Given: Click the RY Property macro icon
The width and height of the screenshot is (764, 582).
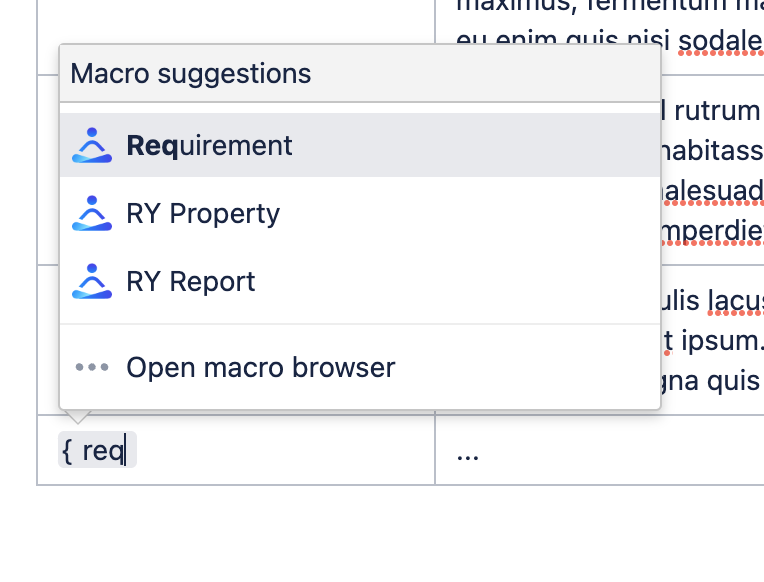Looking at the screenshot, I should tap(92, 214).
